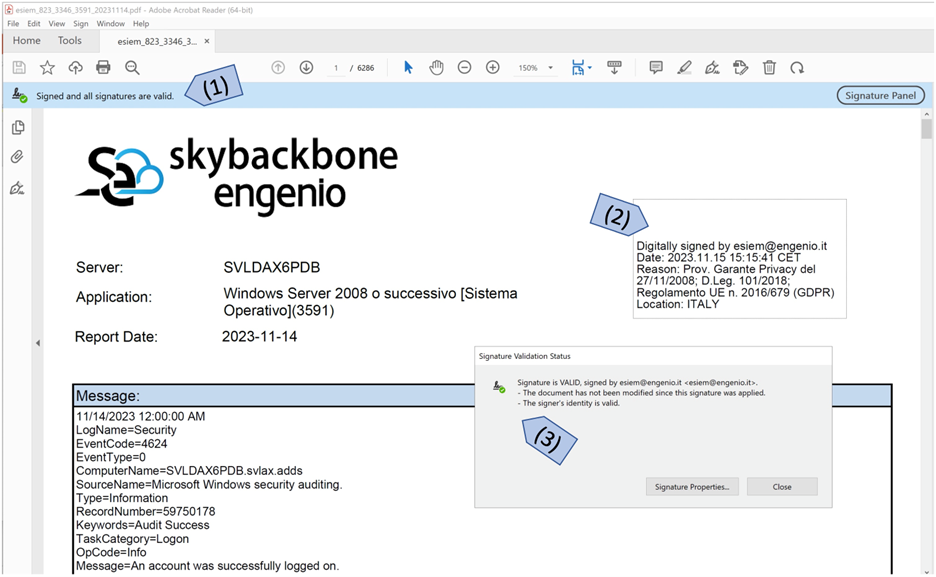Open the Fill & Sign pen tool
This screenshot has height=577, width=936.
click(712, 67)
